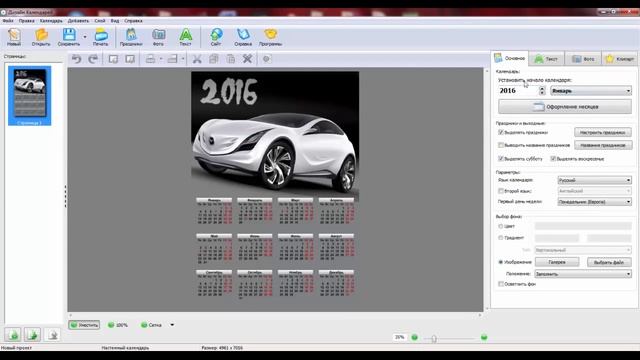Paste with clipboard icon

230,59
